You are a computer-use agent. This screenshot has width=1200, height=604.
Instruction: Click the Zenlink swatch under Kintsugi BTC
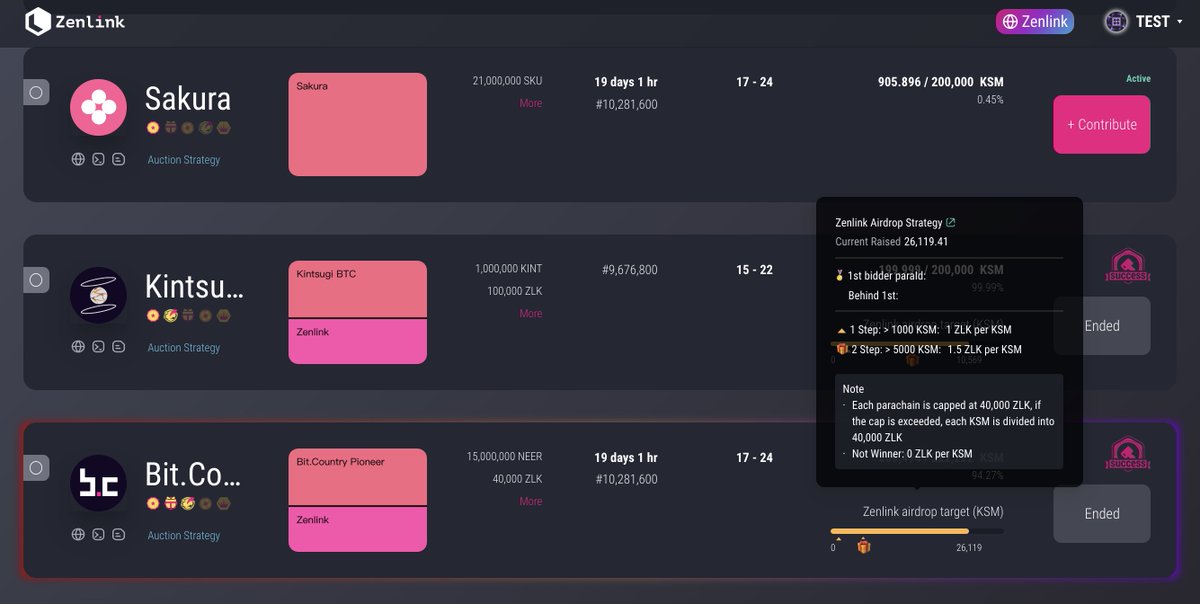tap(358, 341)
